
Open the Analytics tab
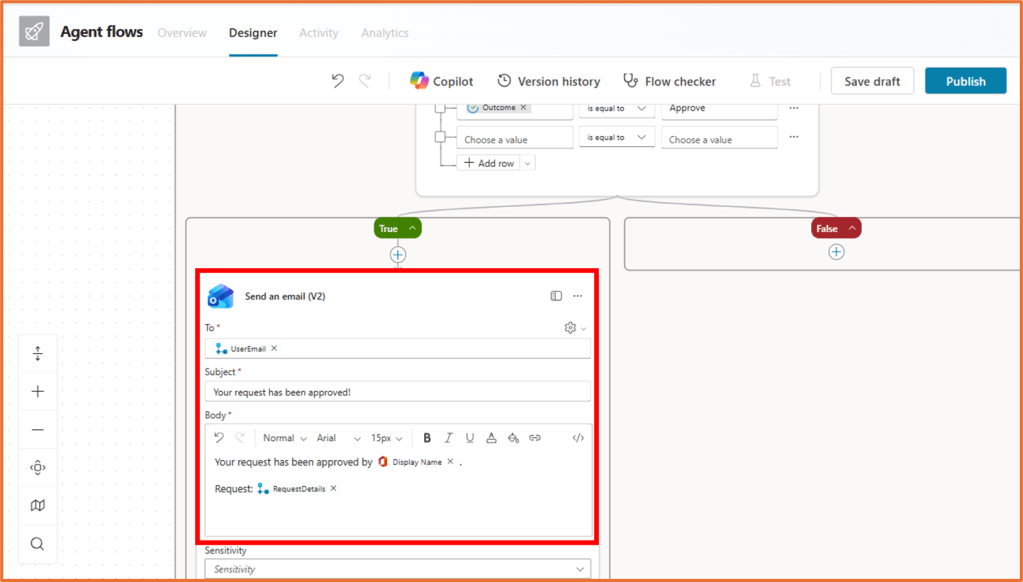(384, 32)
